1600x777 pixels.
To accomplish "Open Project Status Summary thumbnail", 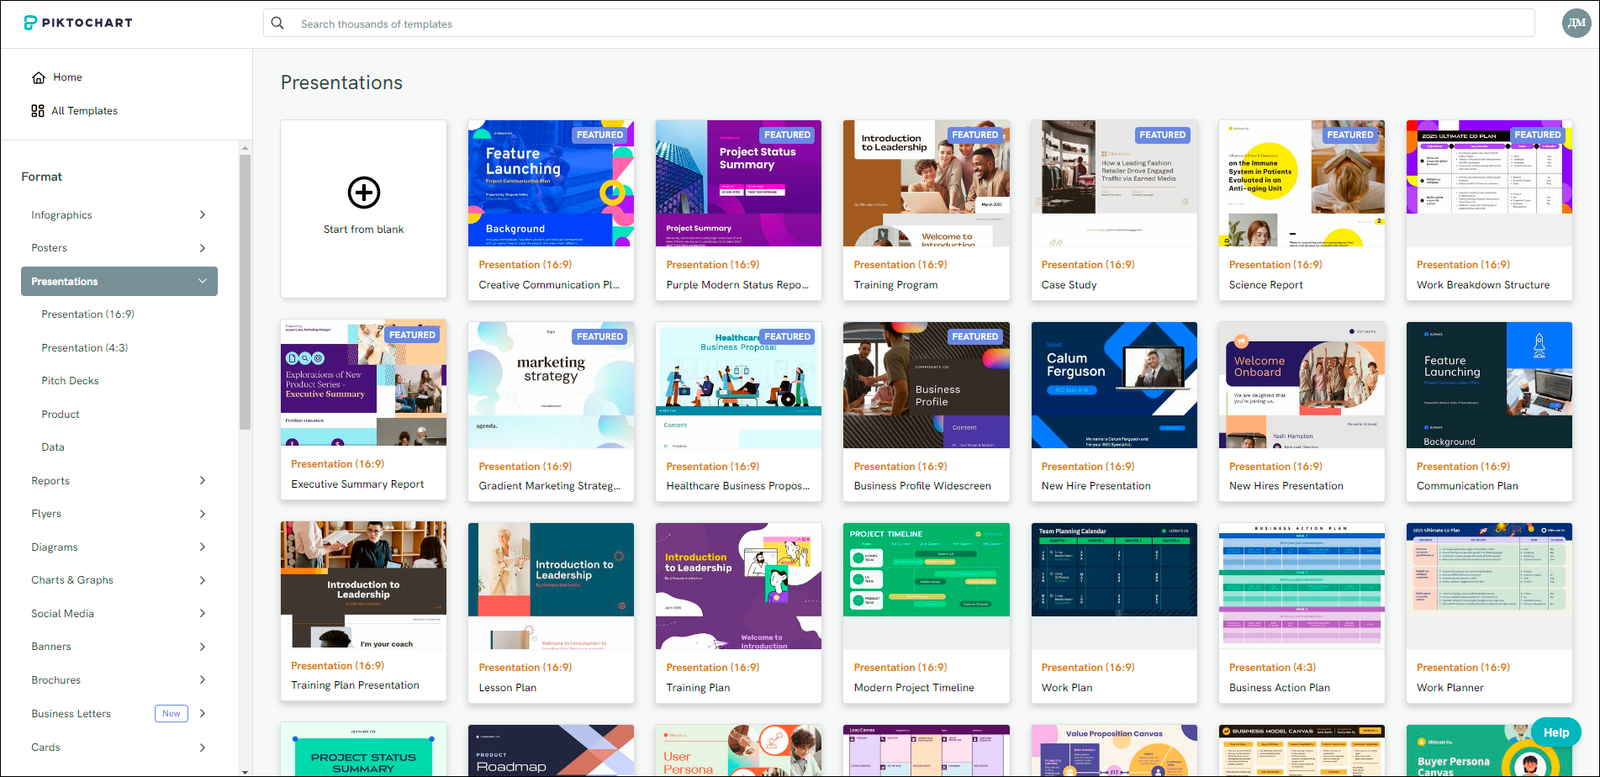I will [364, 750].
